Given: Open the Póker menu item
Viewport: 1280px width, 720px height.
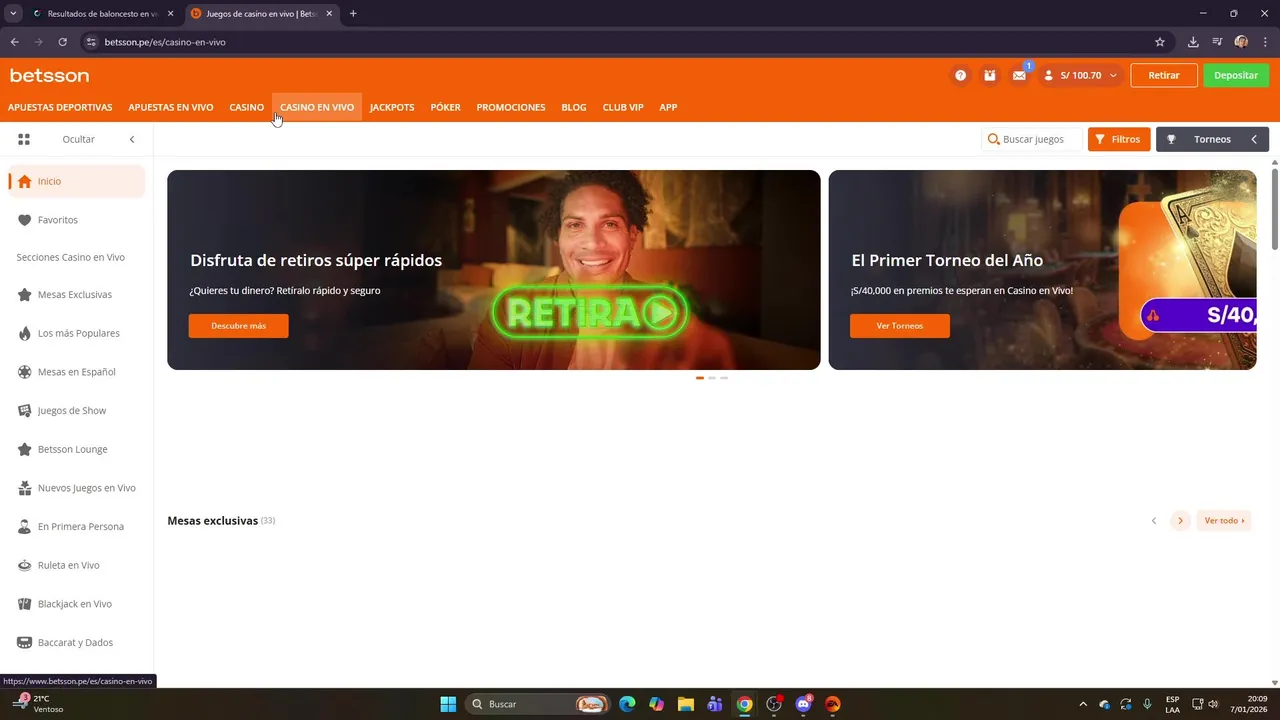Looking at the screenshot, I should 446,107.
